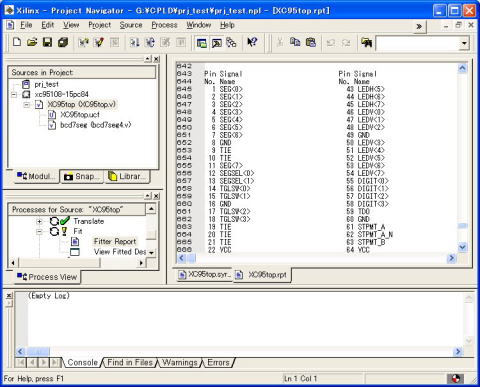Click the XC95top.ucf file icon
The width and height of the screenshot is (480, 387).
pos(52,115)
